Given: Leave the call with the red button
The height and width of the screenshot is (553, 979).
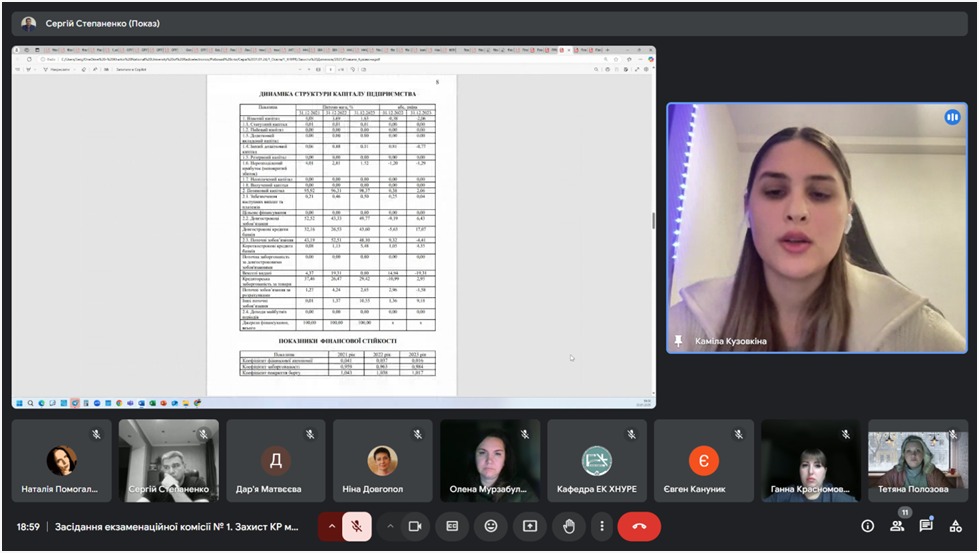Looking at the screenshot, I should click(639, 526).
